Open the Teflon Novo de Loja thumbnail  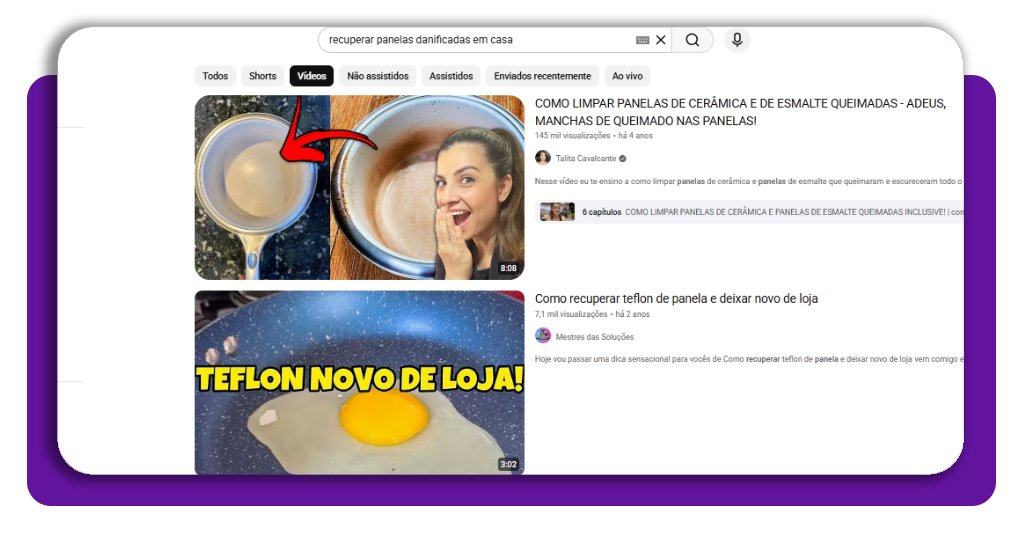point(359,382)
